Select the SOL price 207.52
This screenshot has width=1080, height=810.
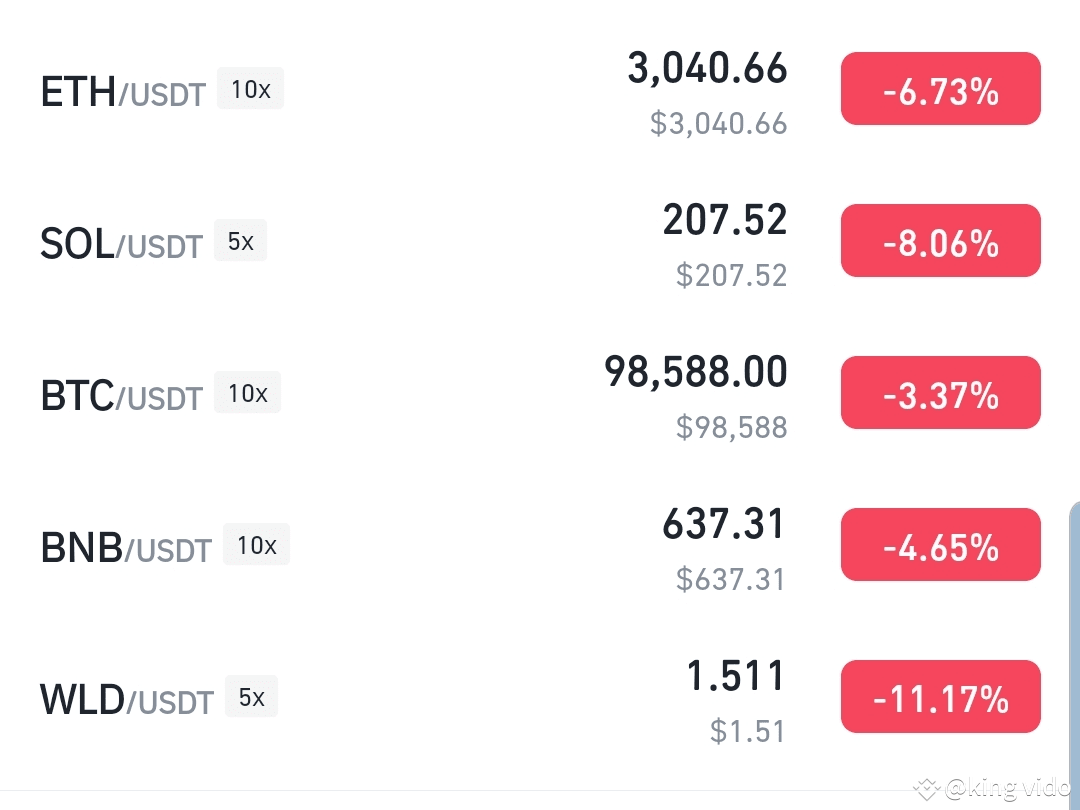[725, 220]
